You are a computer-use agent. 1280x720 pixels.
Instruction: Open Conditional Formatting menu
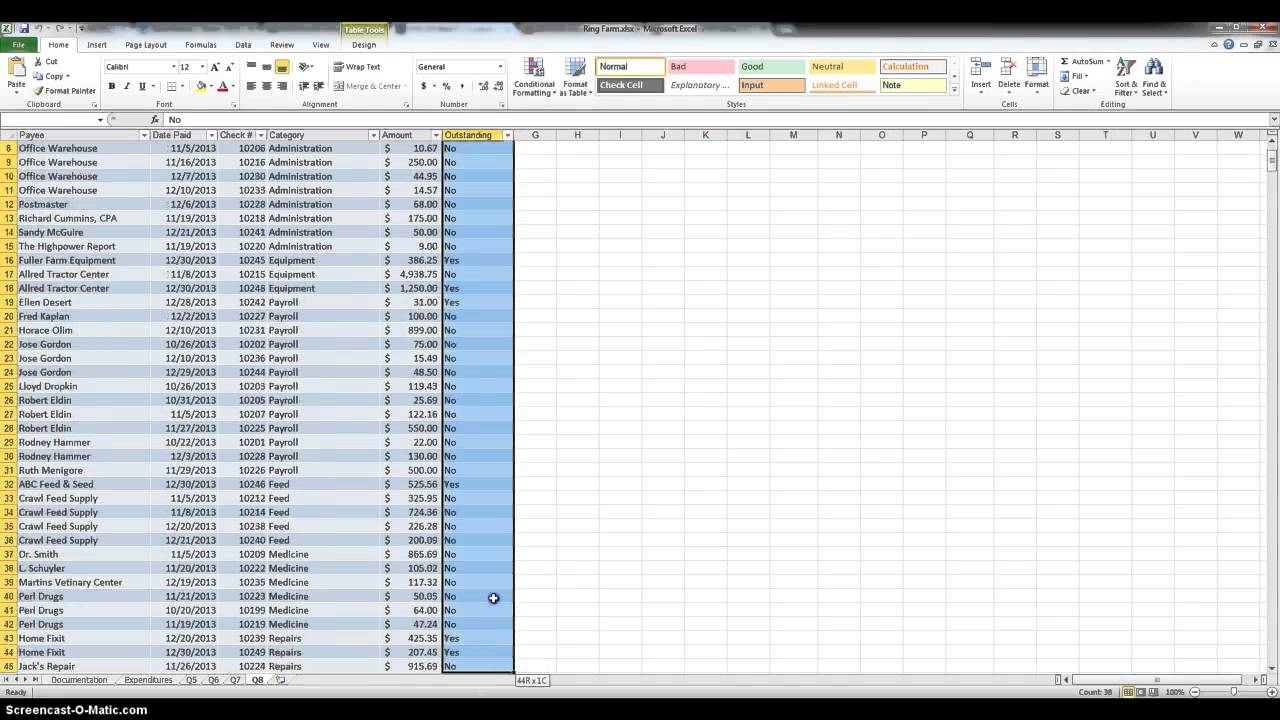coord(534,77)
